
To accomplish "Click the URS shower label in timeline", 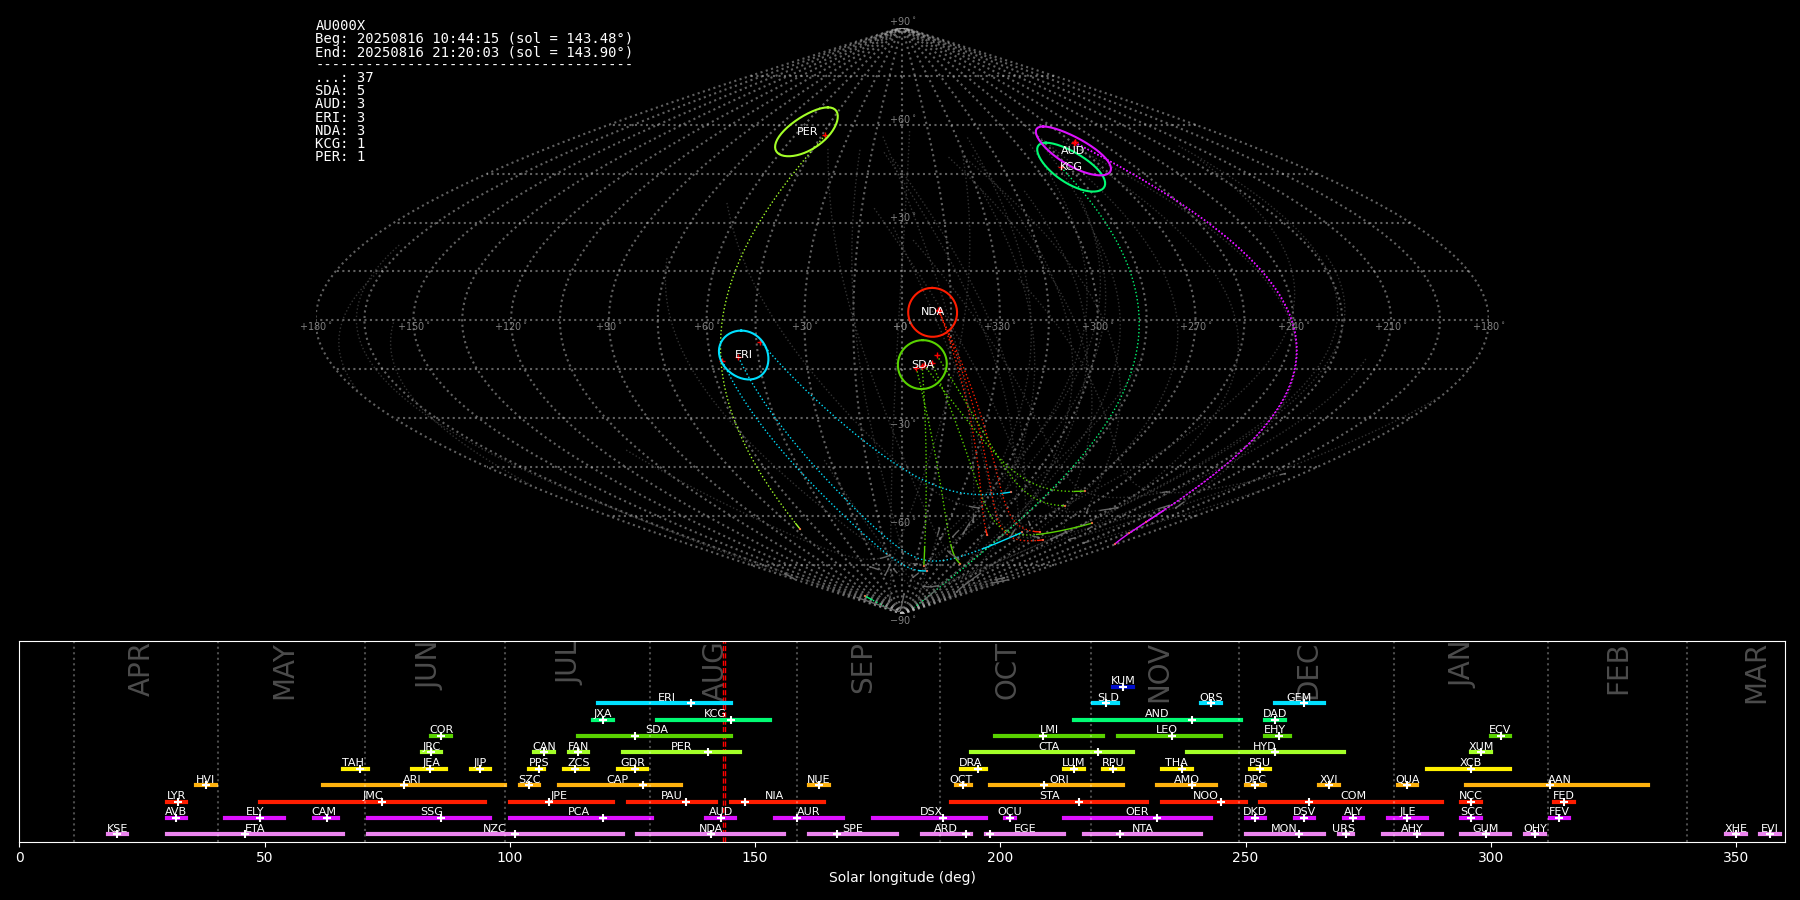I will tap(1344, 829).
